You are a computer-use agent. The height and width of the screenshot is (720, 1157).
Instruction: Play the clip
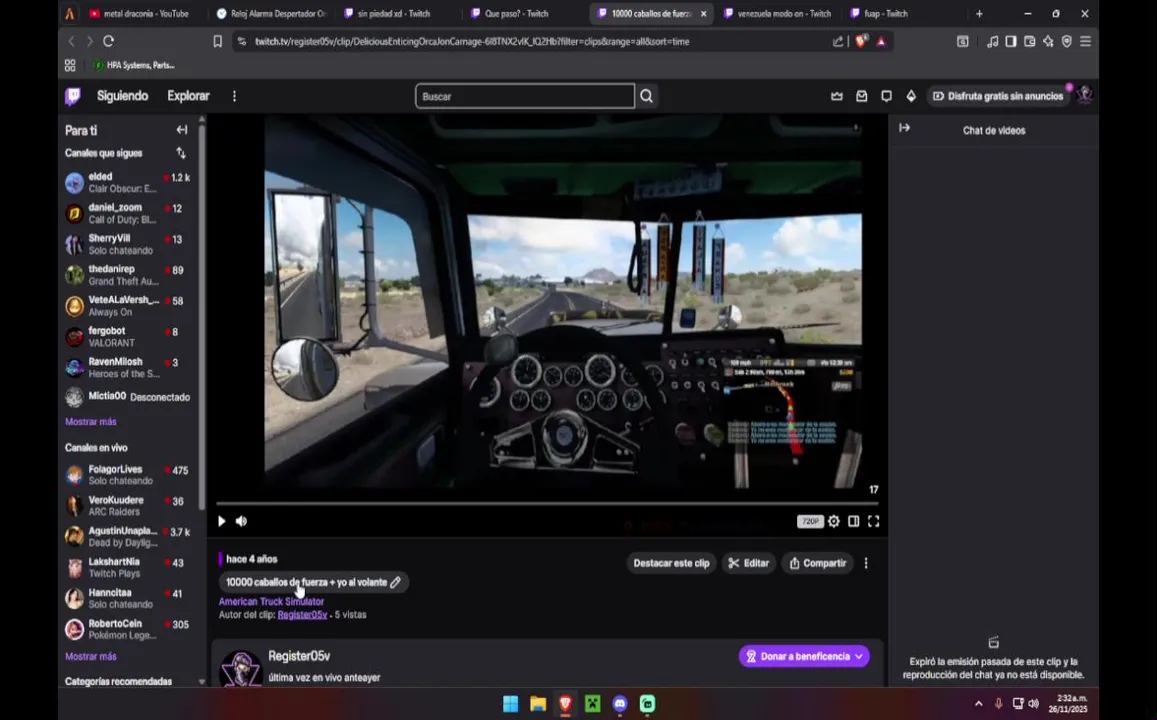[221, 521]
